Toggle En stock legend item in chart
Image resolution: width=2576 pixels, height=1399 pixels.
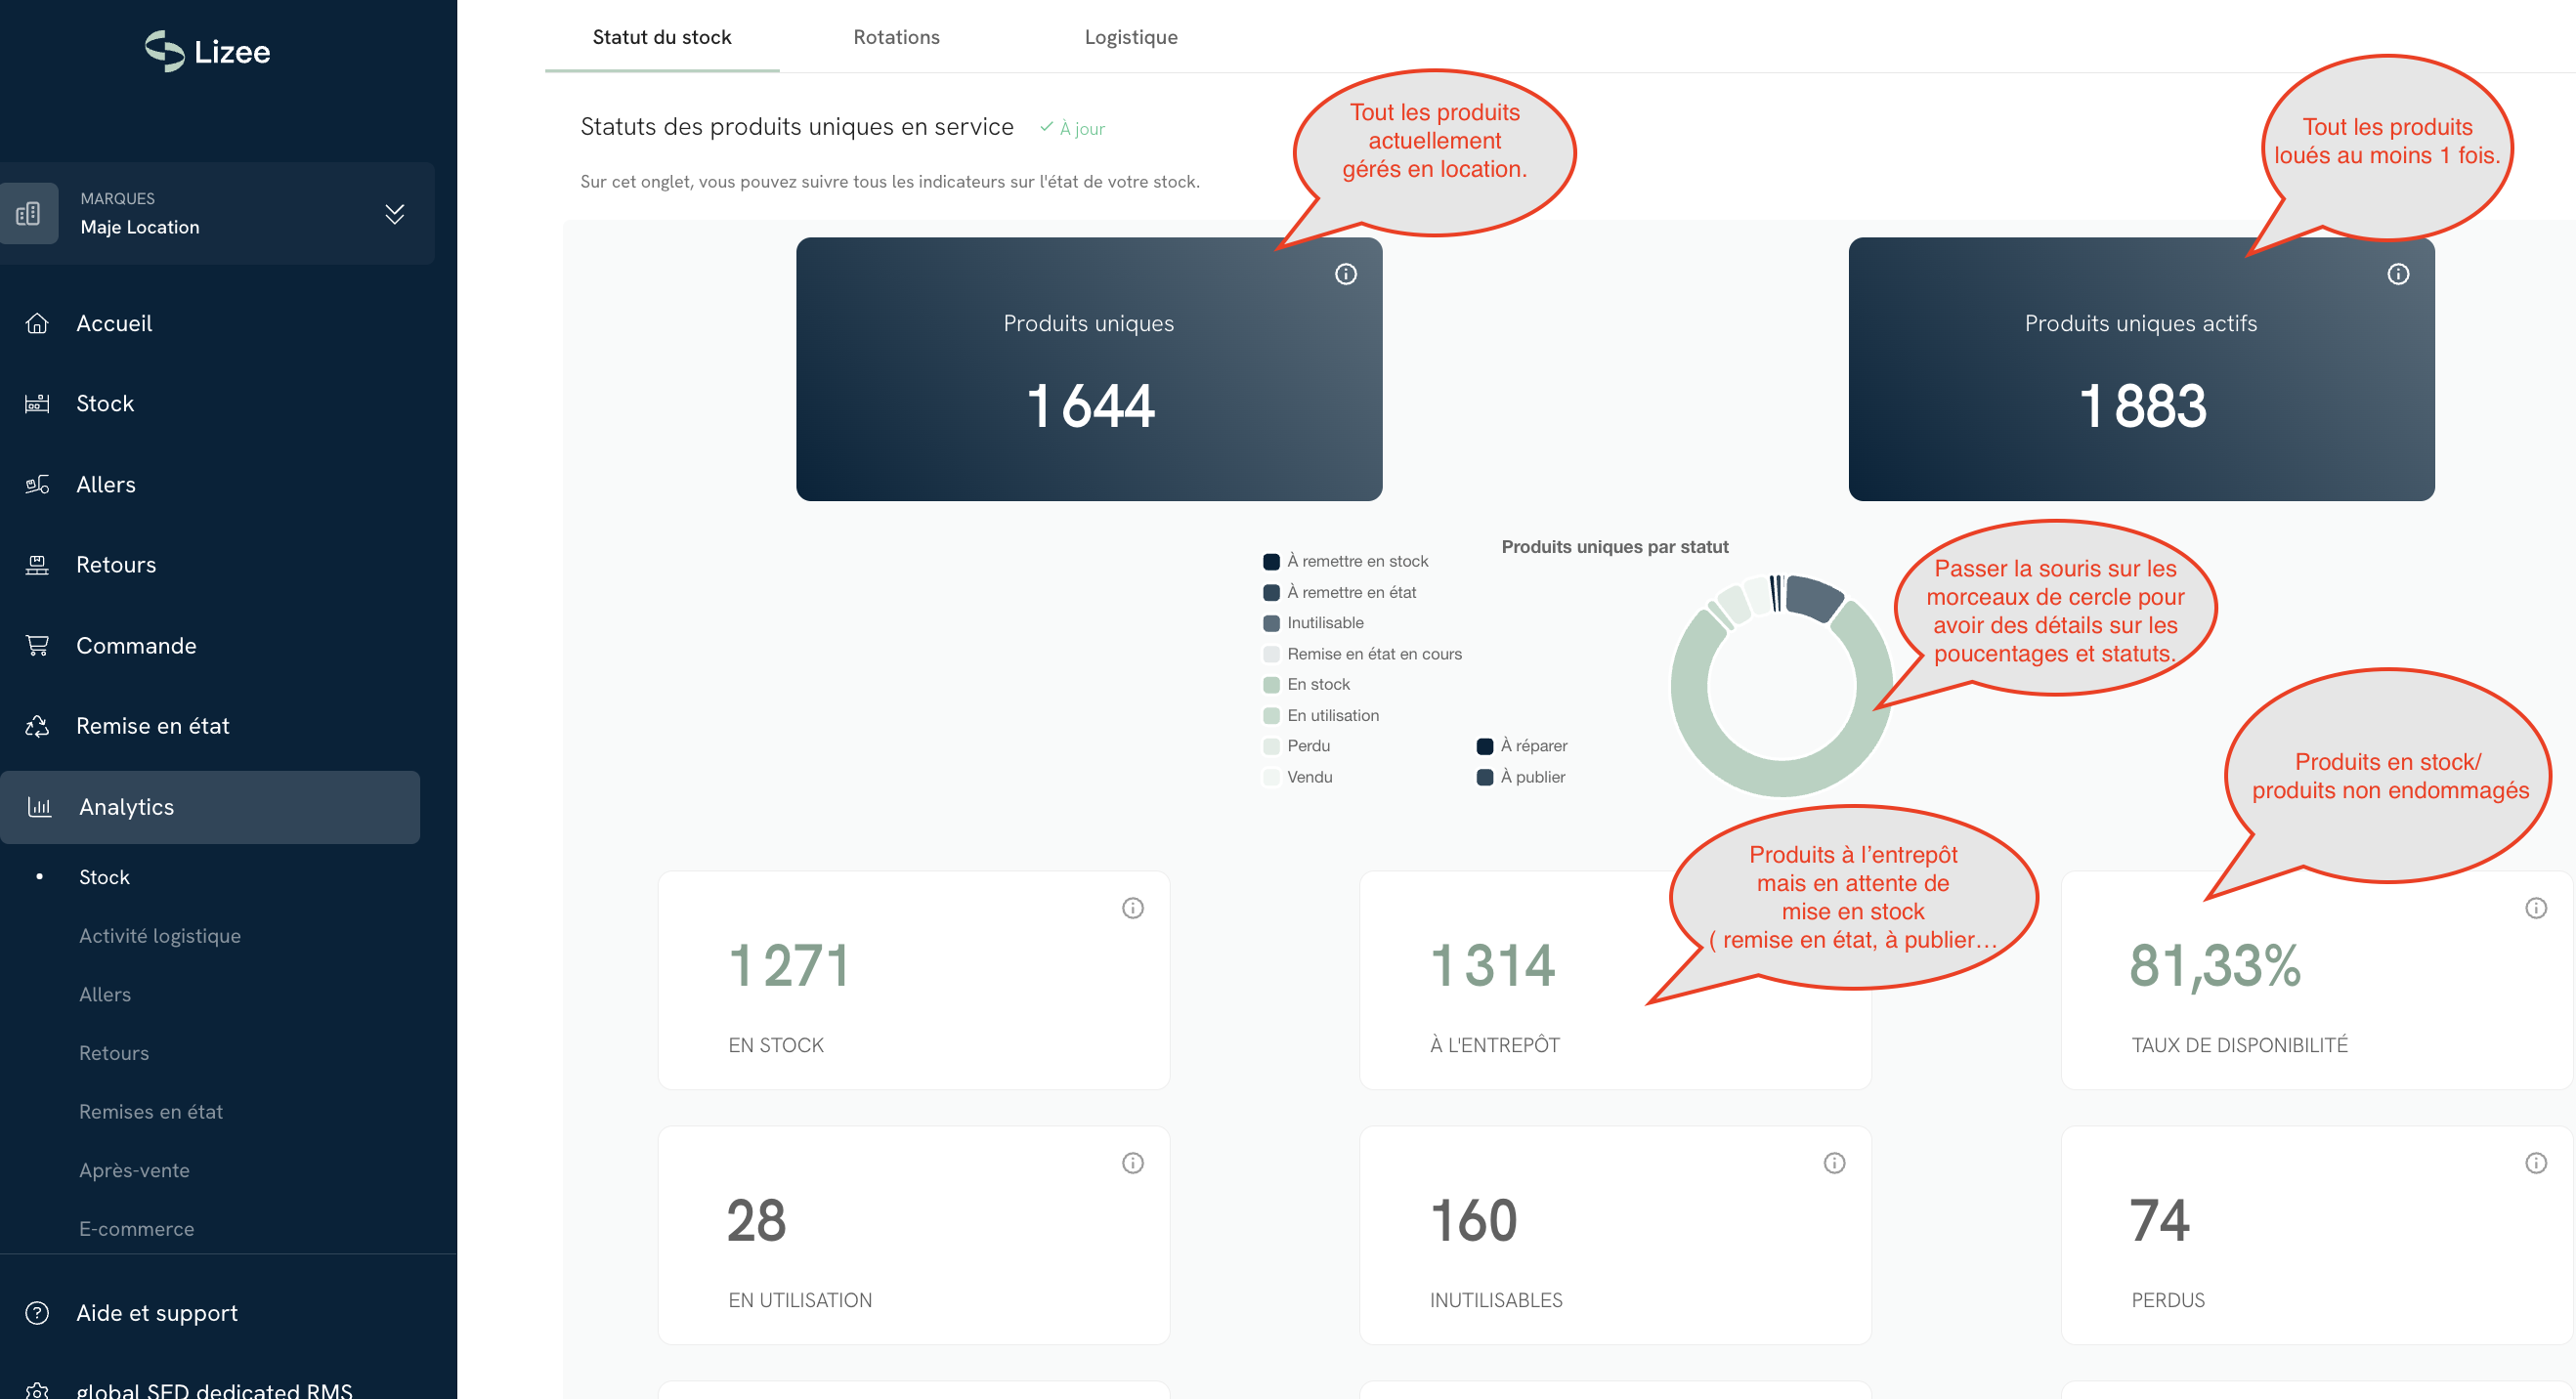(1317, 684)
